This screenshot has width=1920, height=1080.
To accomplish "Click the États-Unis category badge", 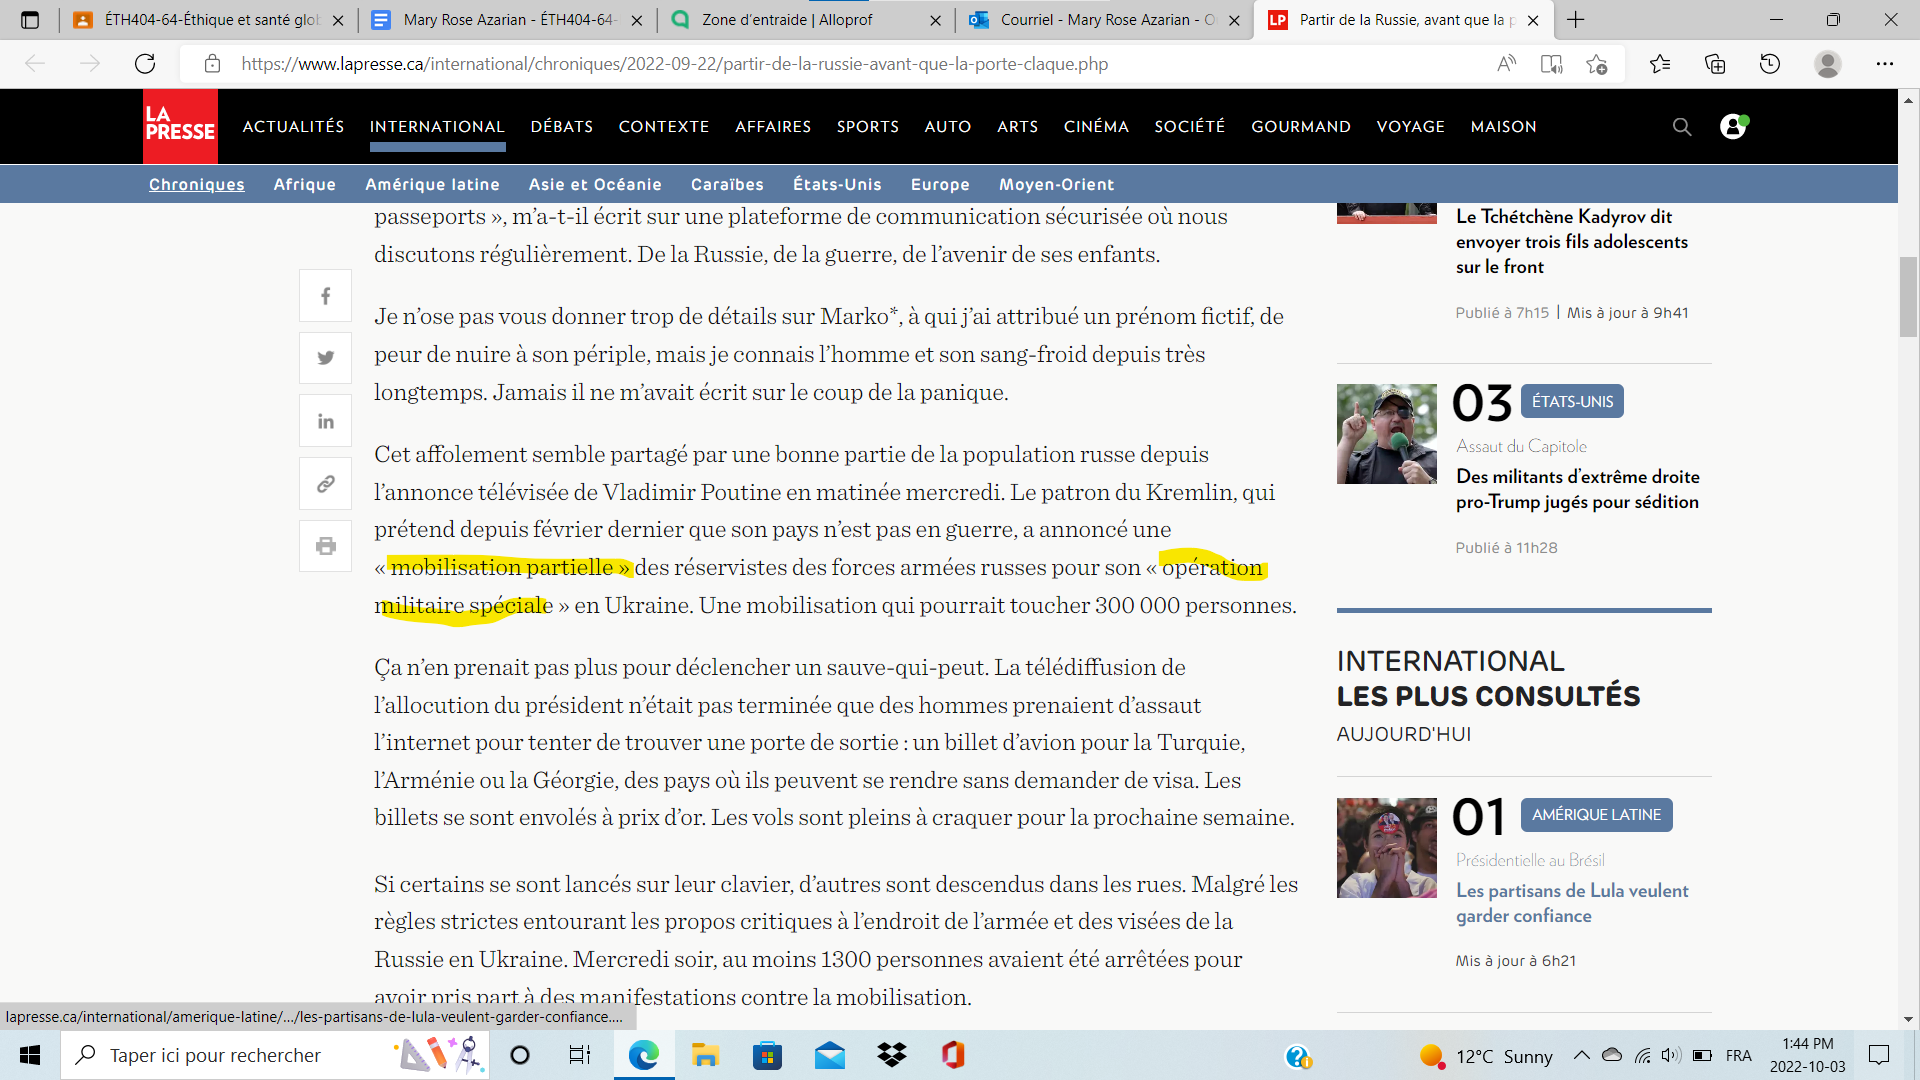I will click(x=1572, y=401).
